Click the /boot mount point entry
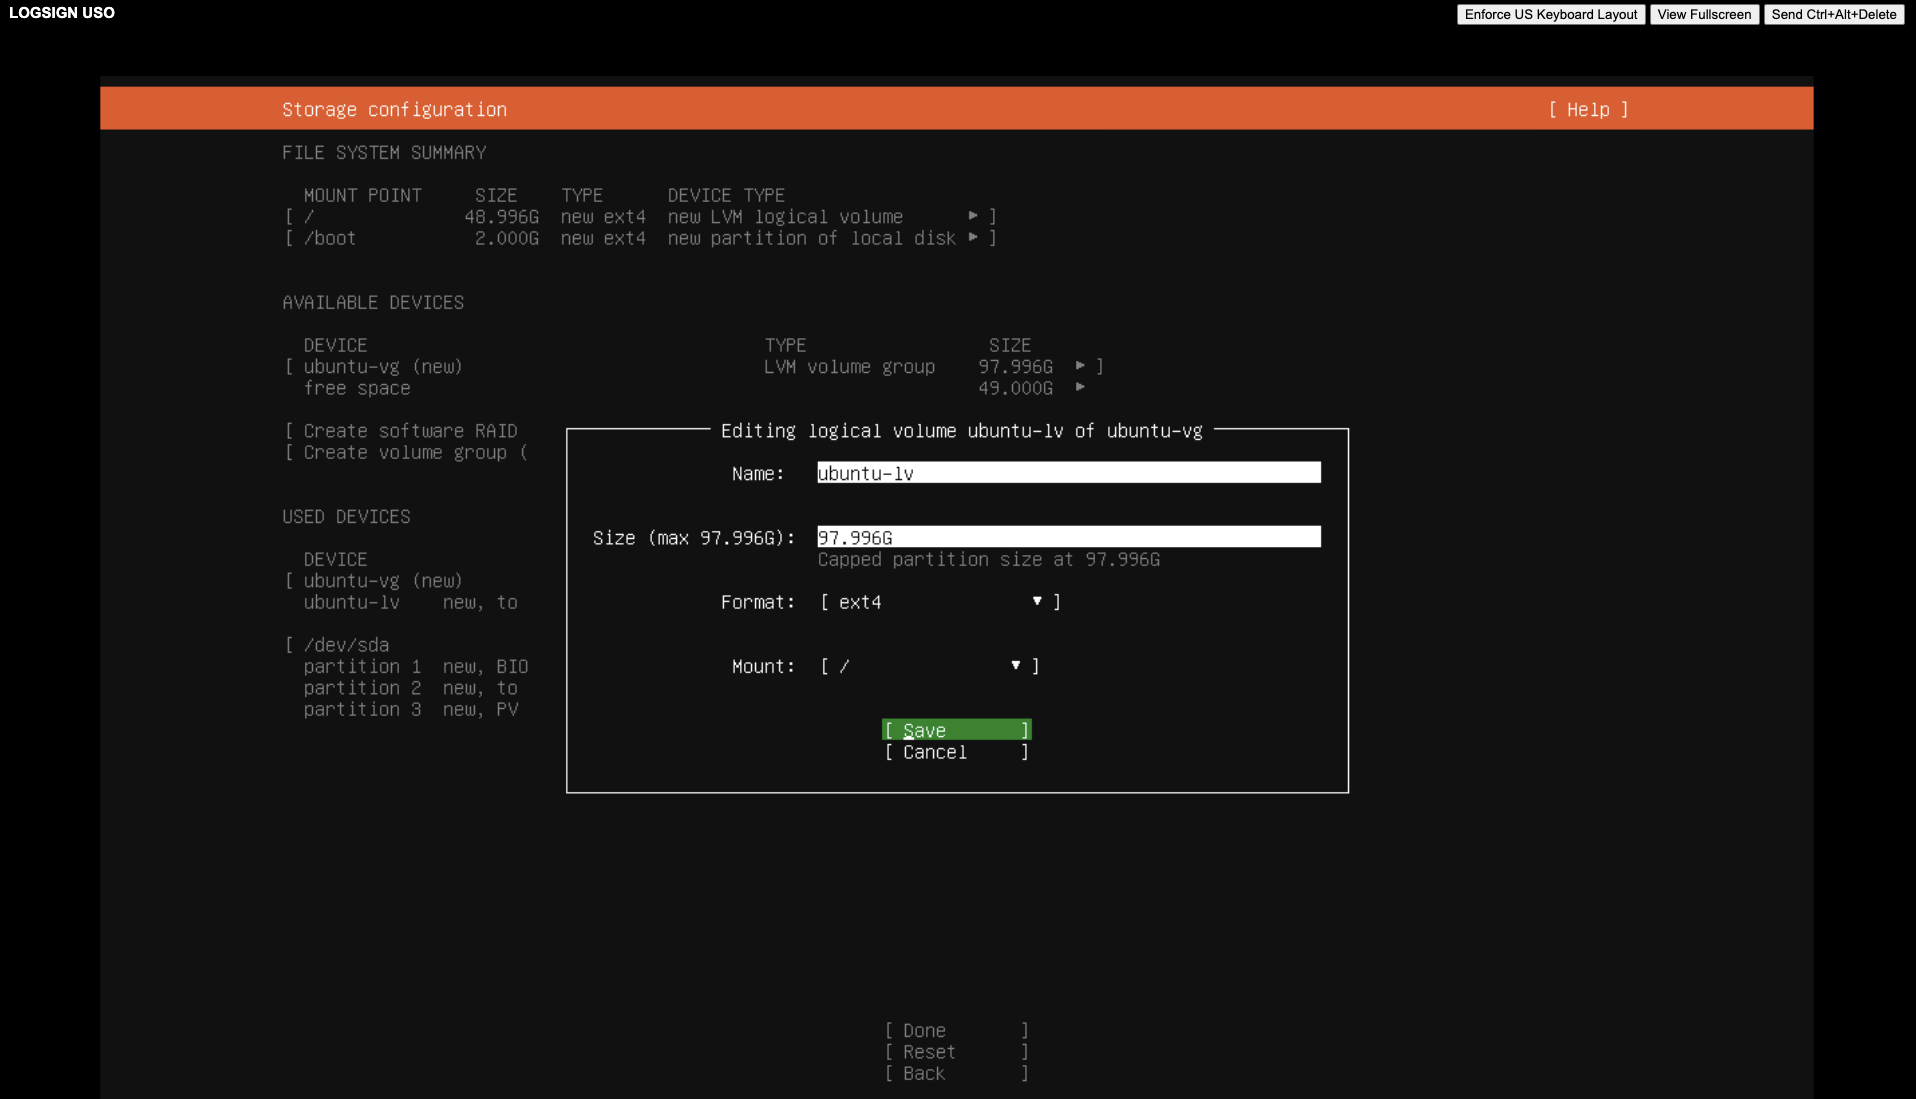 (x=330, y=238)
